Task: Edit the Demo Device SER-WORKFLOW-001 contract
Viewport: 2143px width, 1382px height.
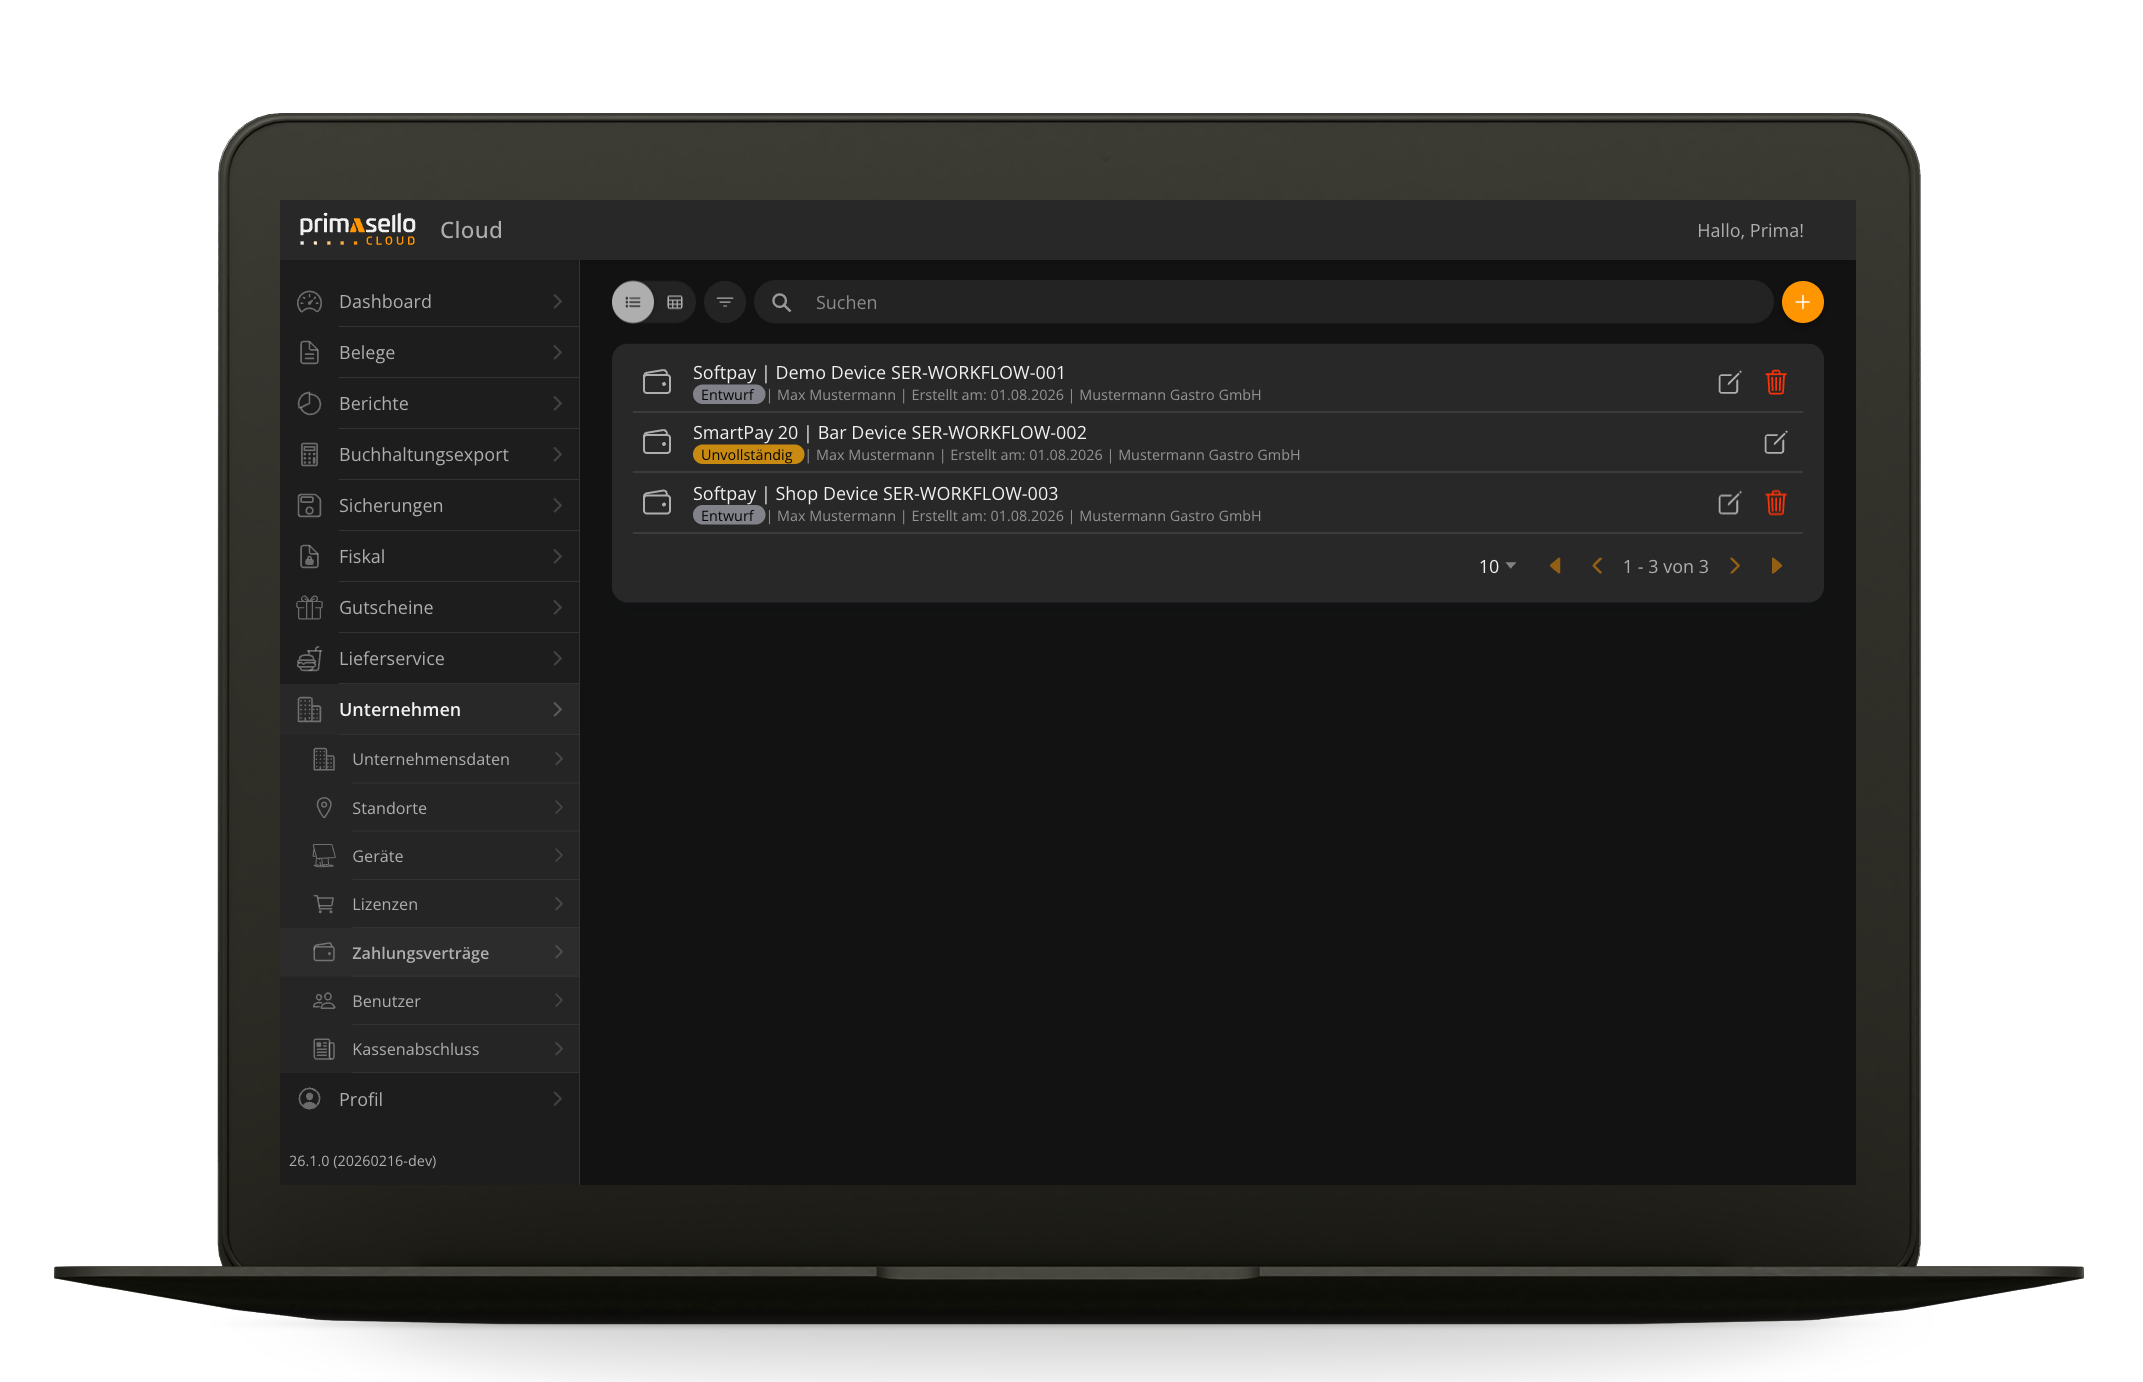Action: (1729, 383)
